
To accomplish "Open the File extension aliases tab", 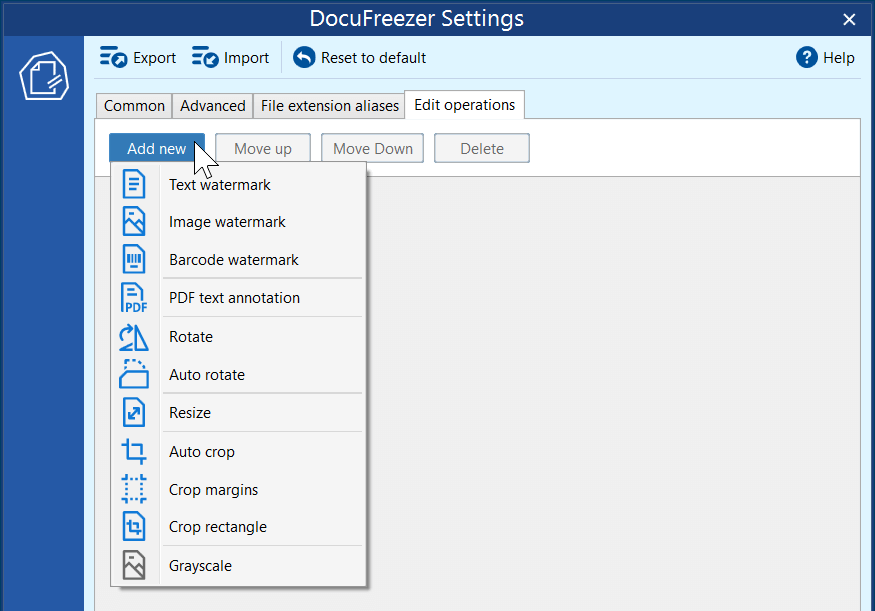I will pyautogui.click(x=328, y=105).
